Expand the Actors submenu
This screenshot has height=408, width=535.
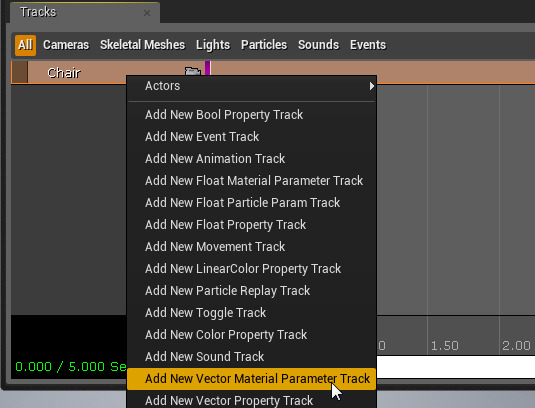click(x=252, y=86)
